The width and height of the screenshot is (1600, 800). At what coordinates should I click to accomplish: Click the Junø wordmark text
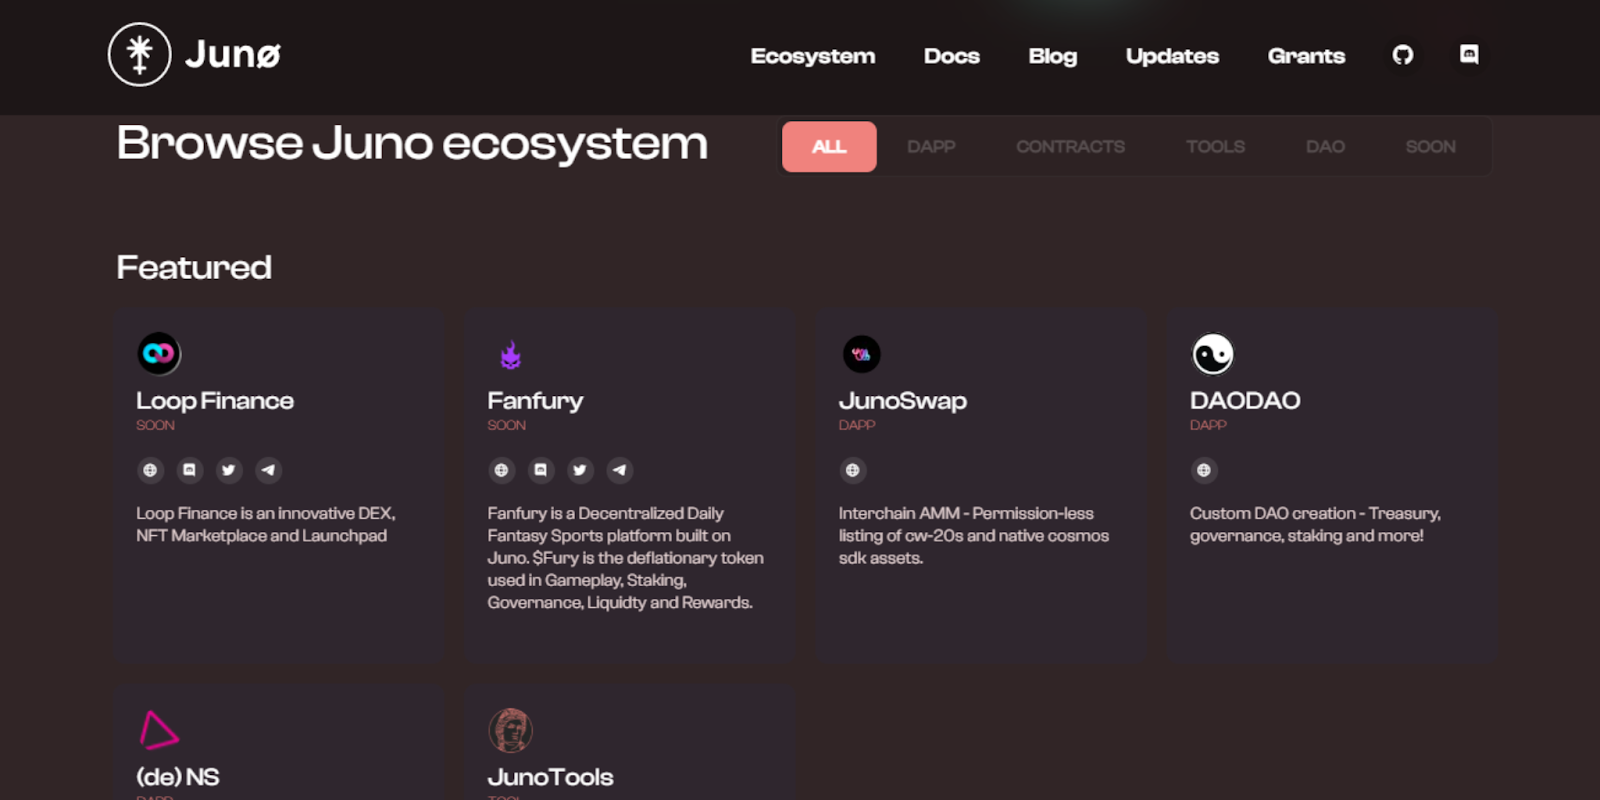pos(233,54)
